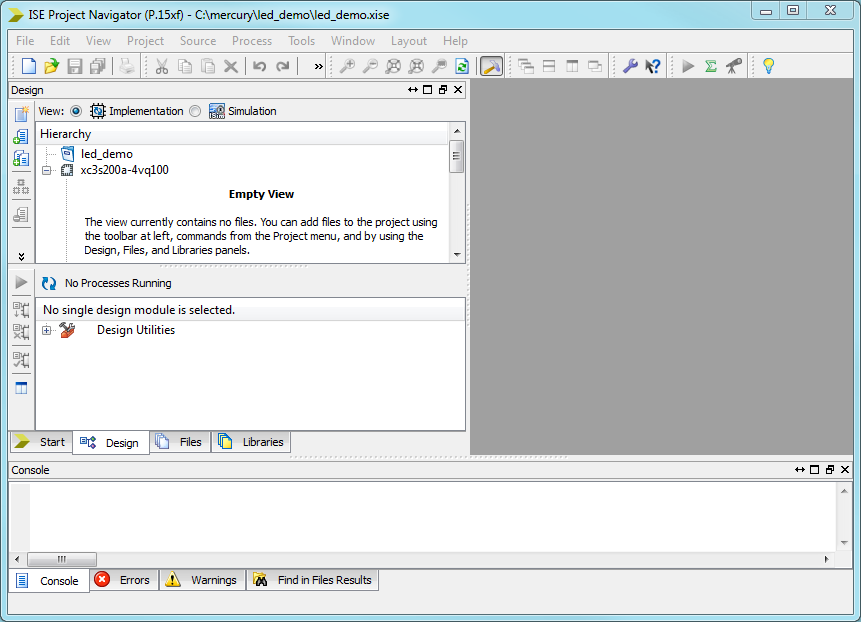
Task: Open the Tools menu
Action: point(301,41)
